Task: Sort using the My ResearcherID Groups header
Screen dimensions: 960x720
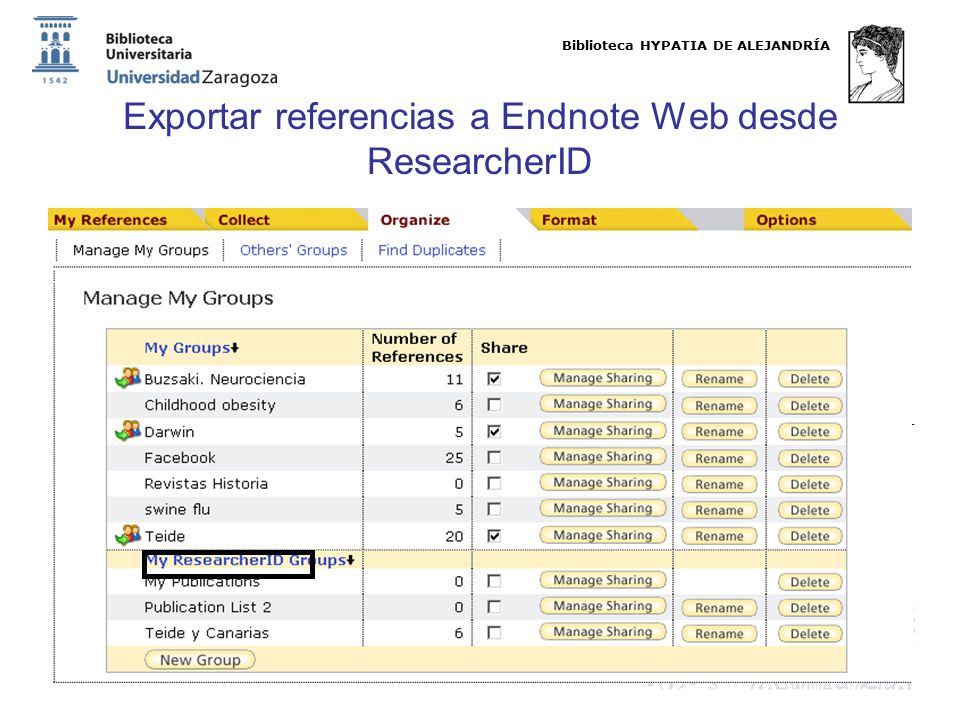Action: [250, 560]
